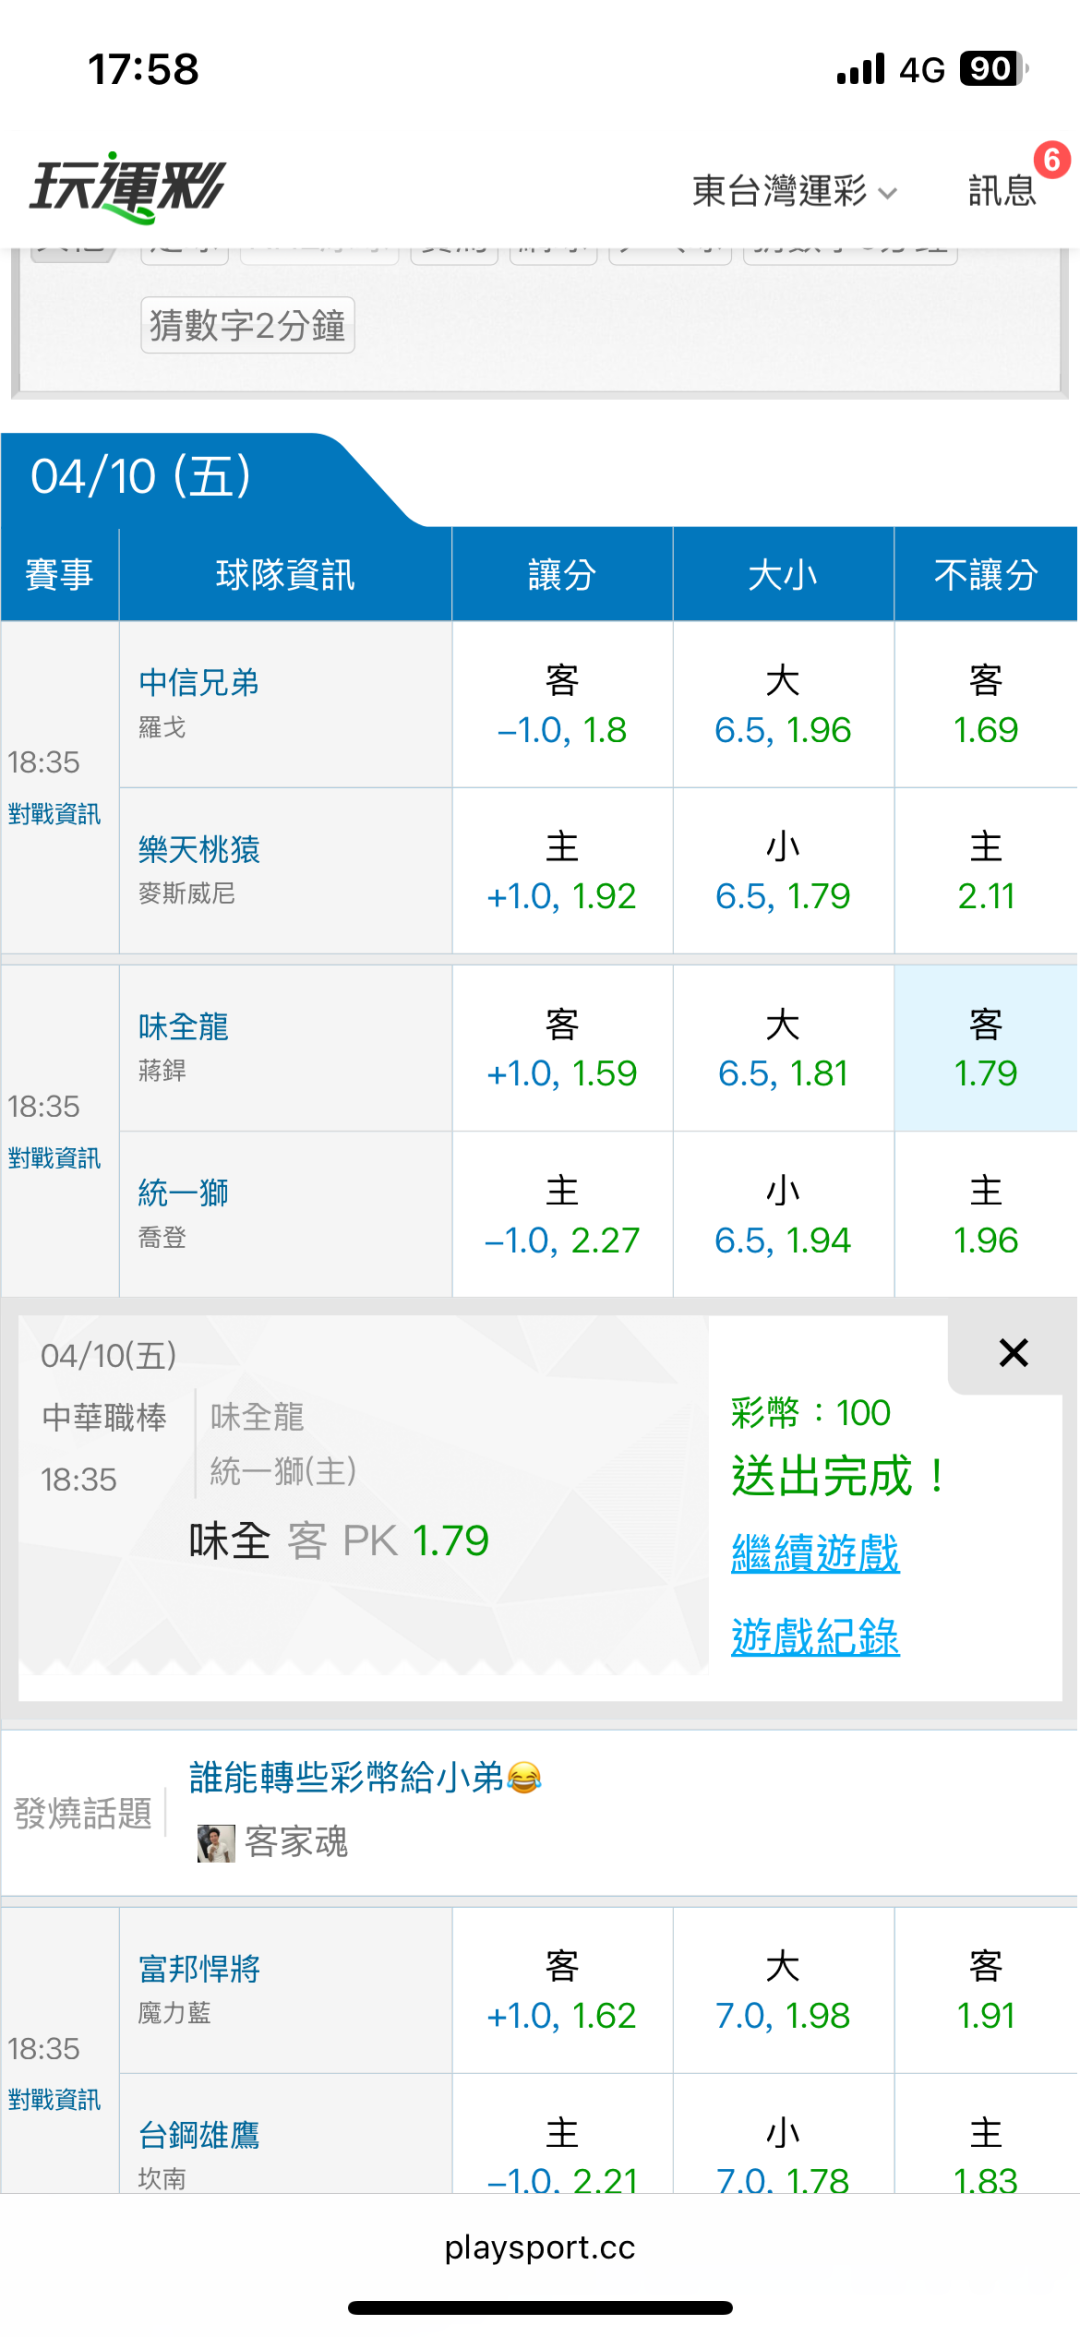Open 對戰資訊 for 味全龍 vs 統一獅

tap(55, 1158)
